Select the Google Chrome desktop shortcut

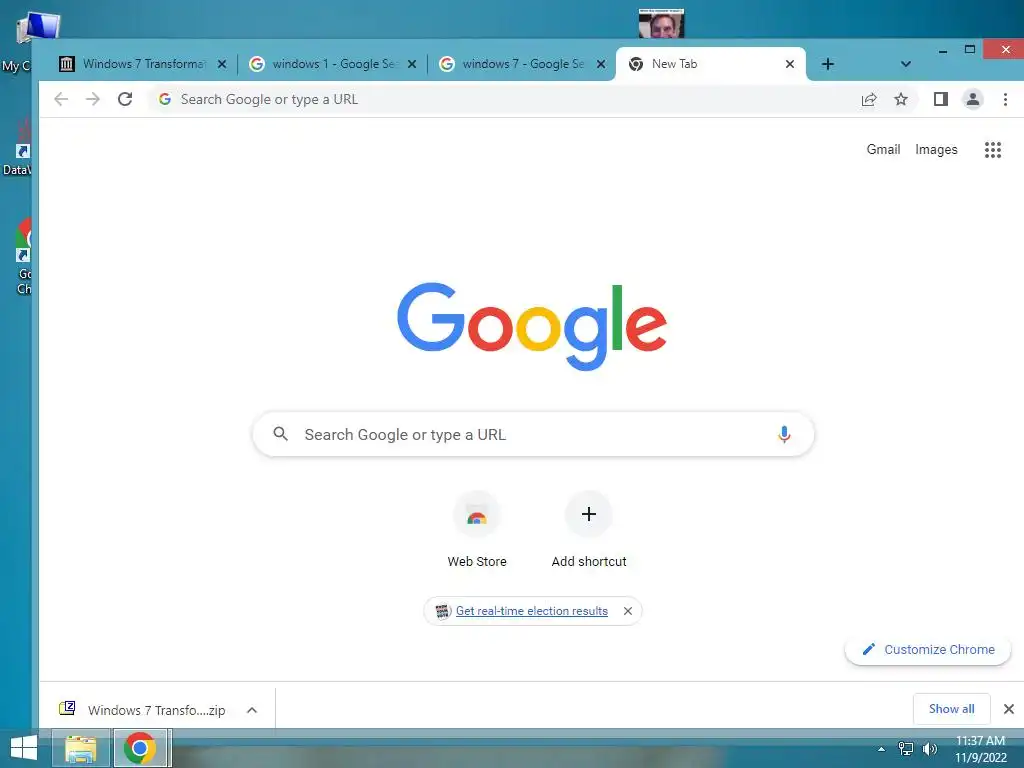[x=24, y=257]
